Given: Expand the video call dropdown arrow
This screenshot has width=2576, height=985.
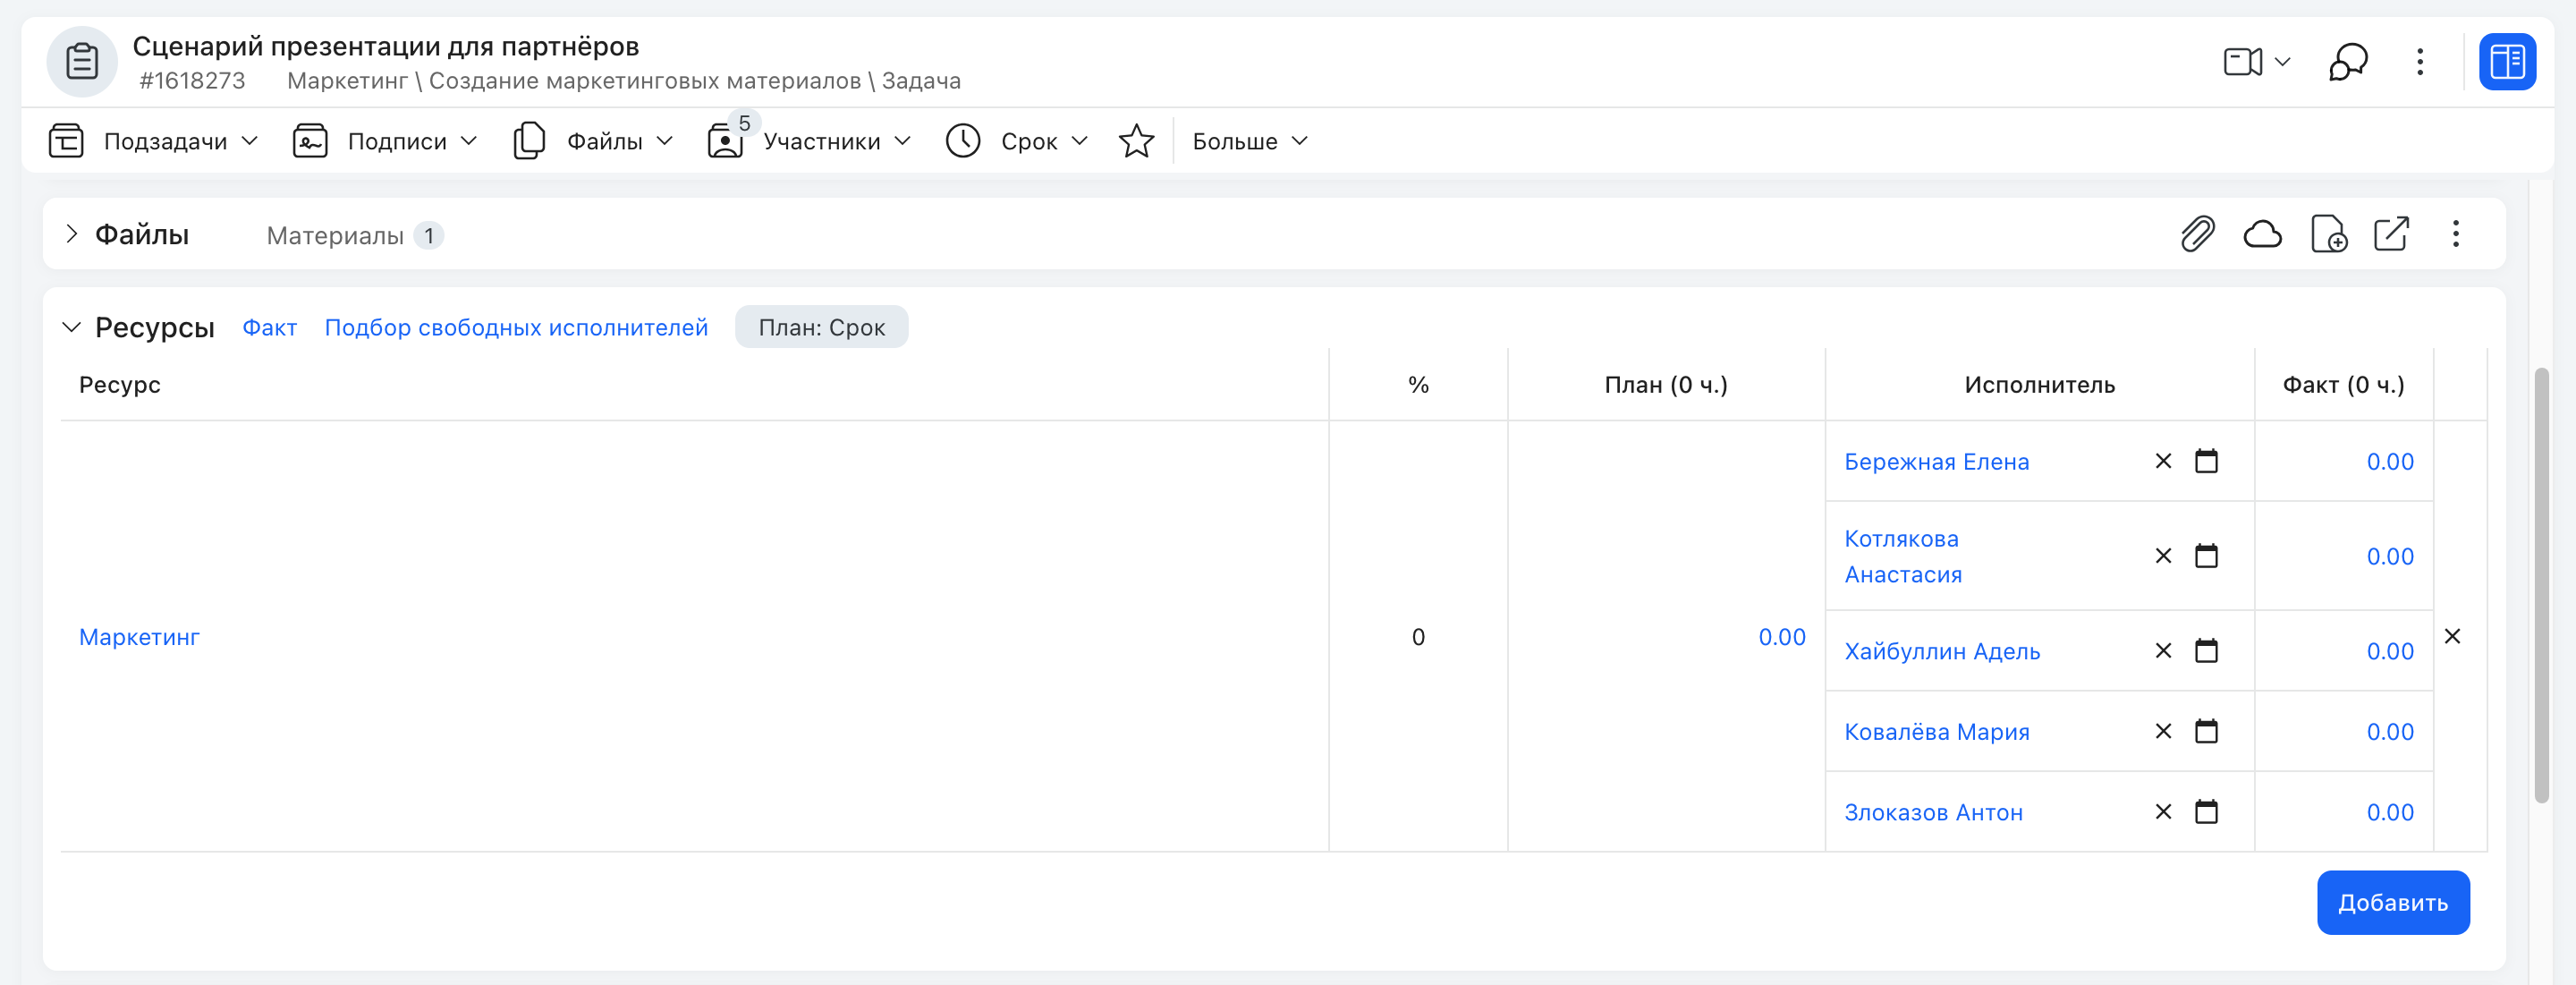Looking at the screenshot, I should pos(2283,62).
